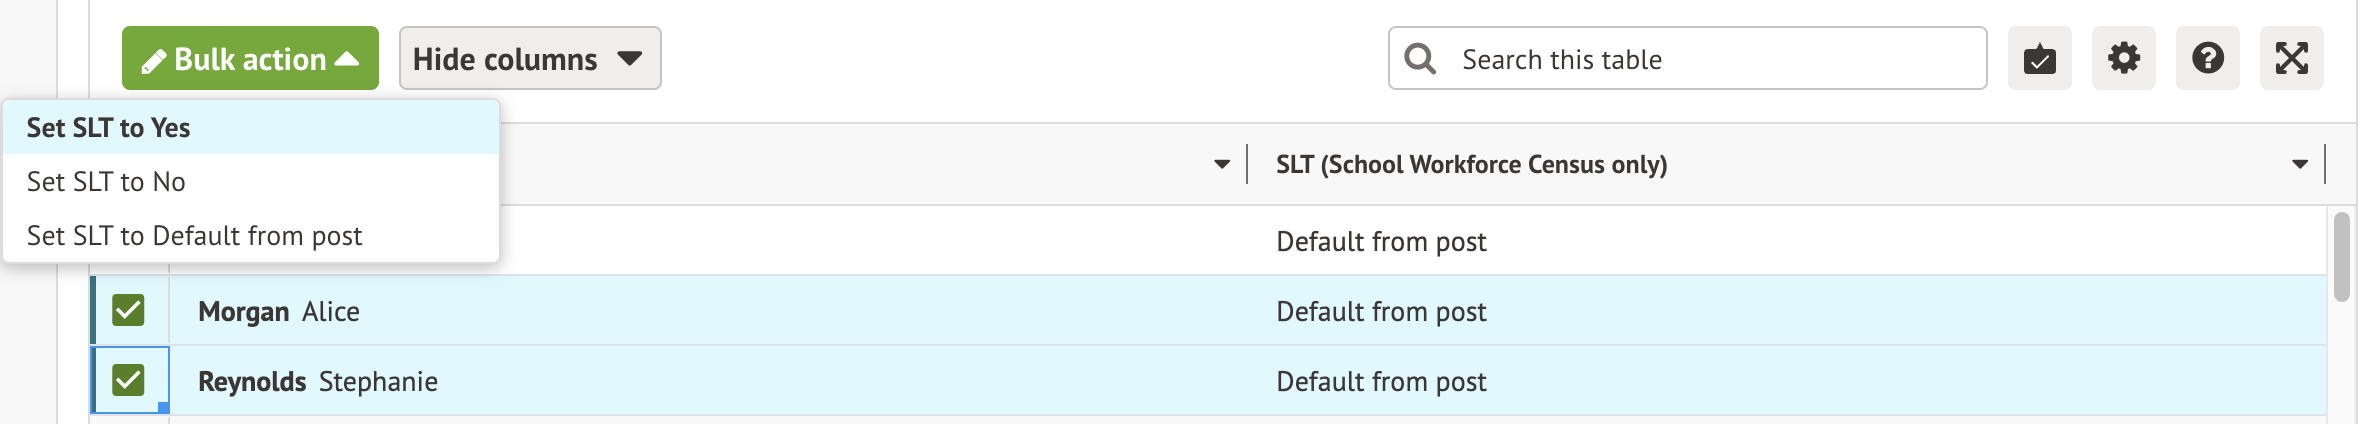Click the search magnifier icon
Viewport: 2376px width, 424px height.
pos(1420,59)
